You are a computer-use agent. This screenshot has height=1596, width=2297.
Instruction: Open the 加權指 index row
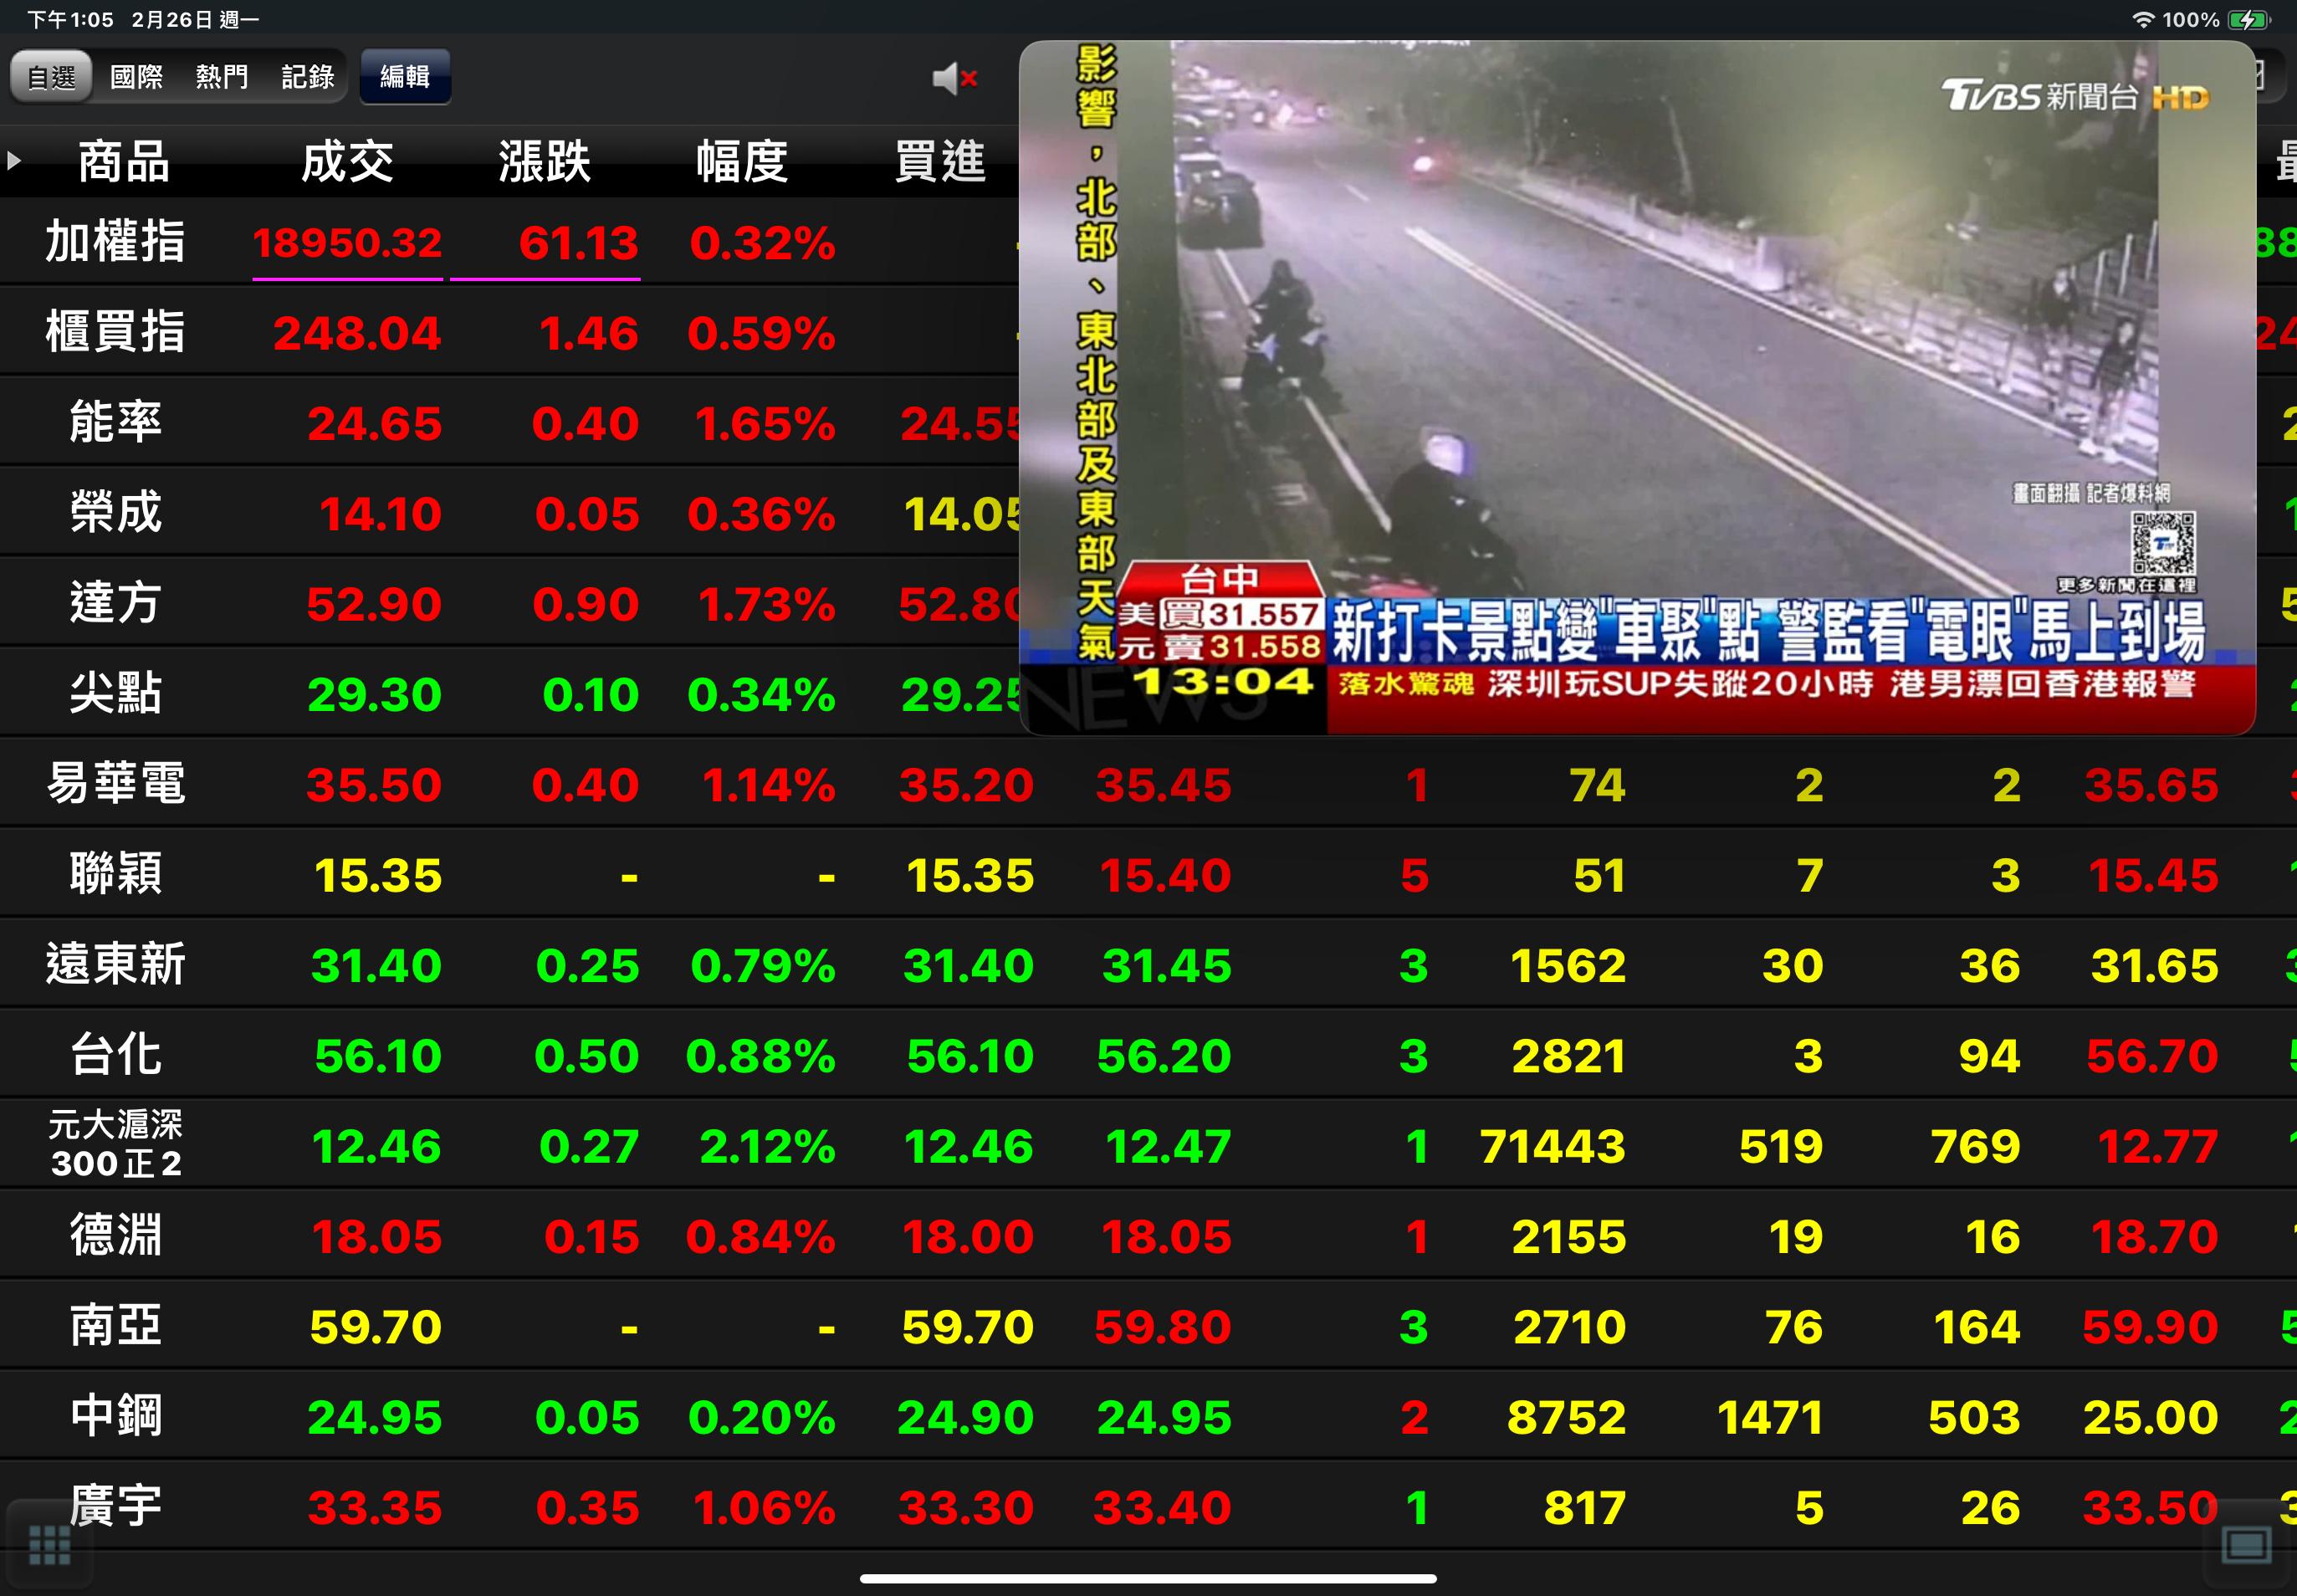coord(1148,242)
